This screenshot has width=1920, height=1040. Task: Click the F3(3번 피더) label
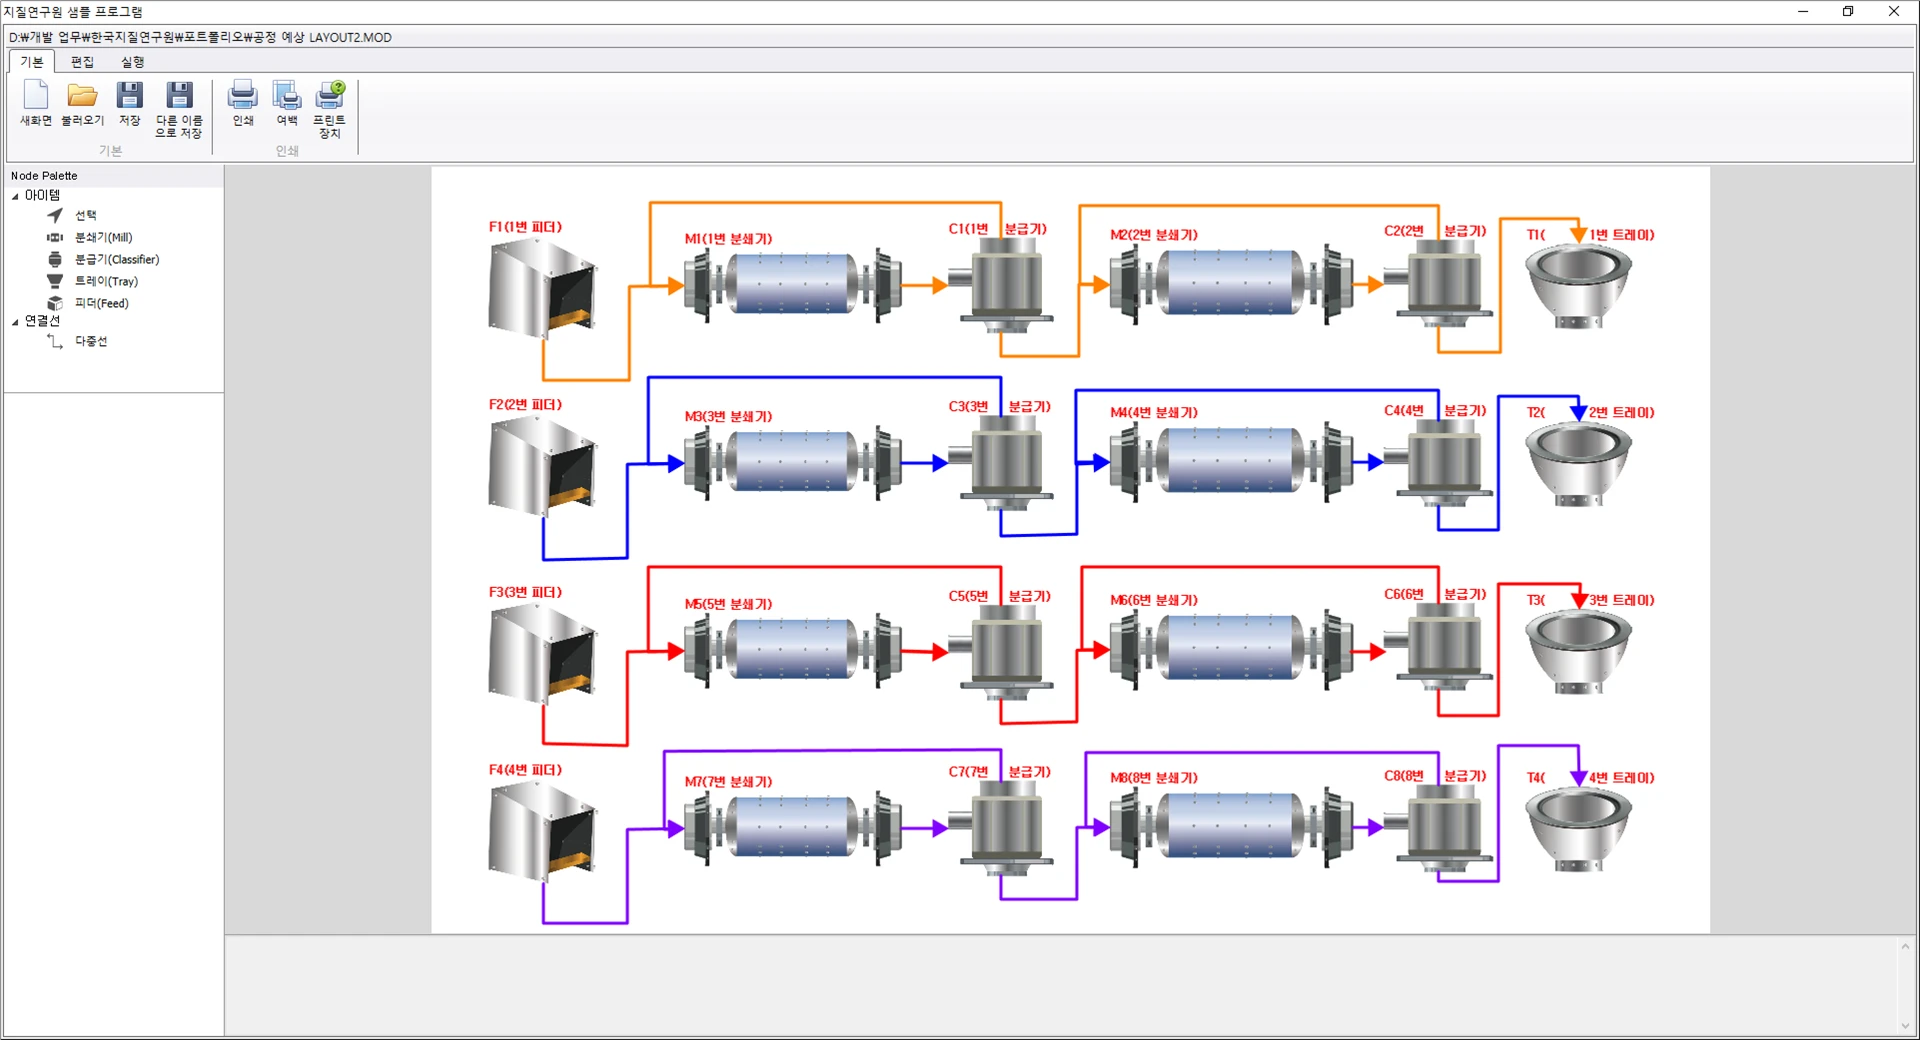[x=525, y=592]
